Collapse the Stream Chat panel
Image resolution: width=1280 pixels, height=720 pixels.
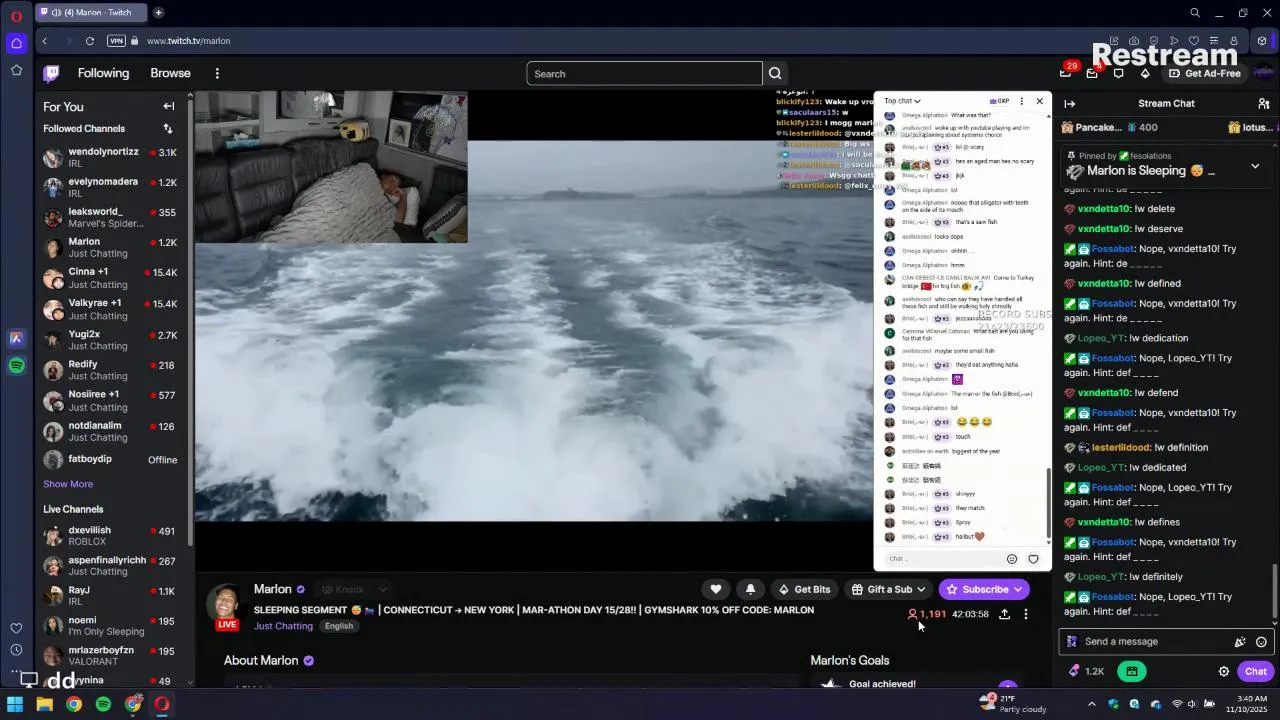coord(1069,103)
